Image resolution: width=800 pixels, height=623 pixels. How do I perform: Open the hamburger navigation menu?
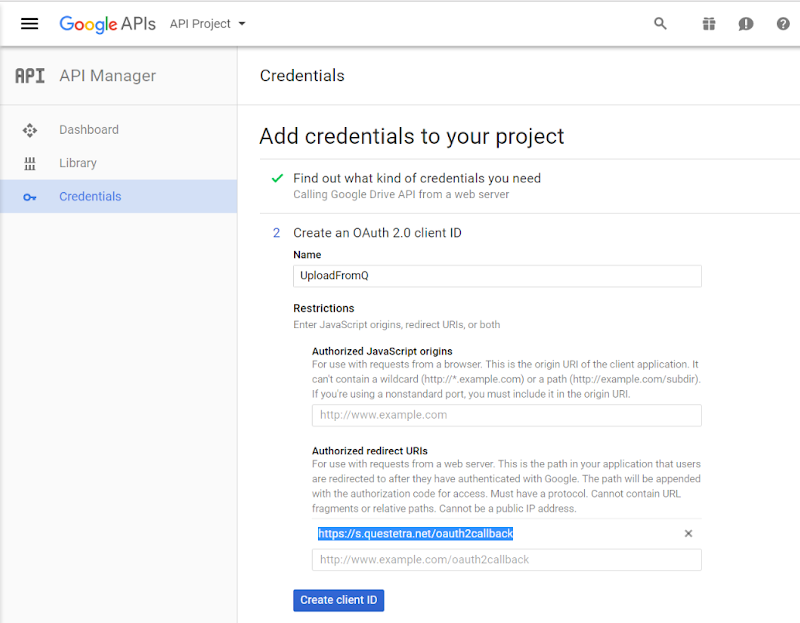[30, 23]
